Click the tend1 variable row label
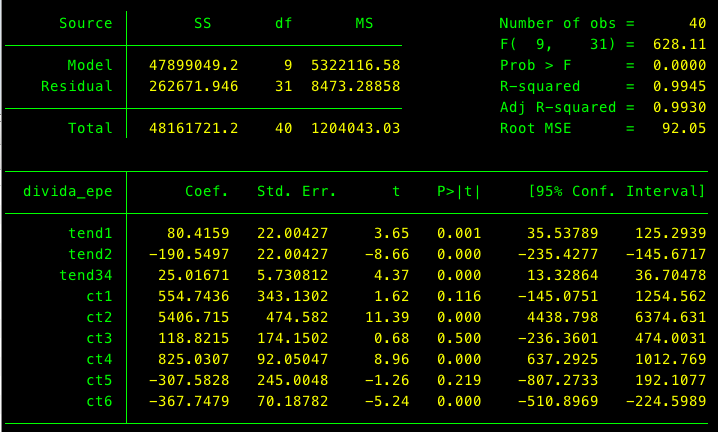Screen dimensions: 718x432 pos(90,232)
